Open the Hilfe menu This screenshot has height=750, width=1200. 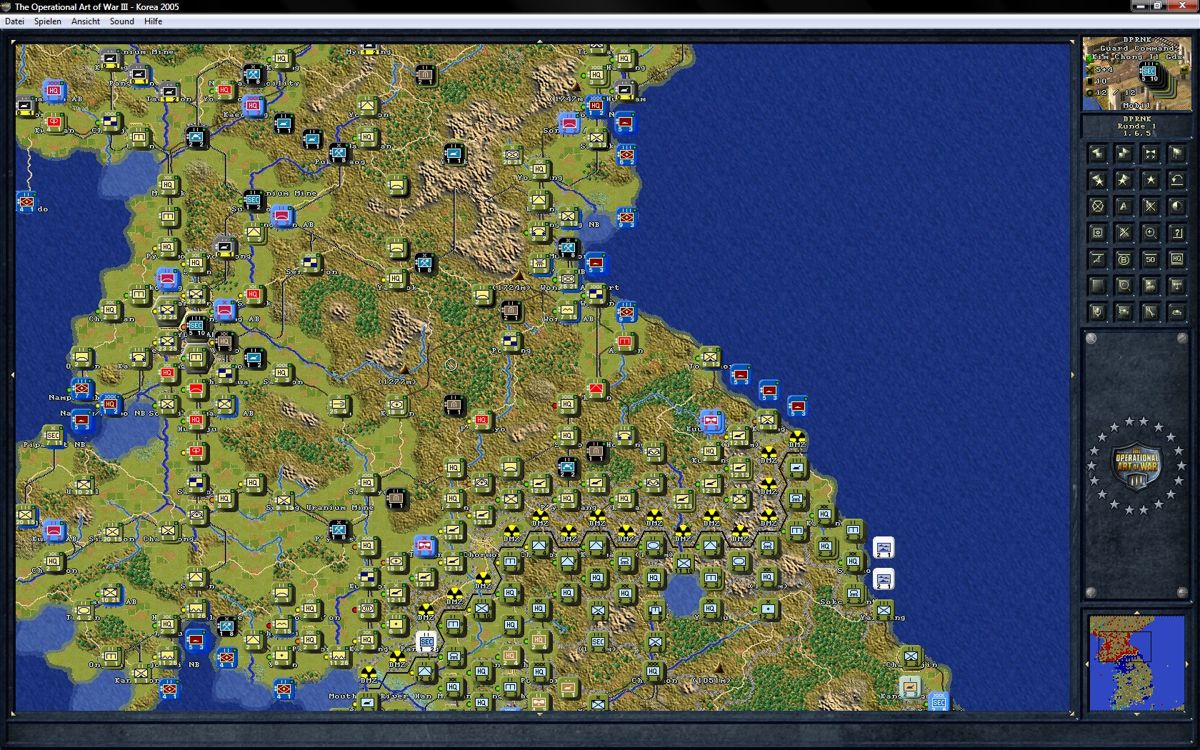point(153,21)
